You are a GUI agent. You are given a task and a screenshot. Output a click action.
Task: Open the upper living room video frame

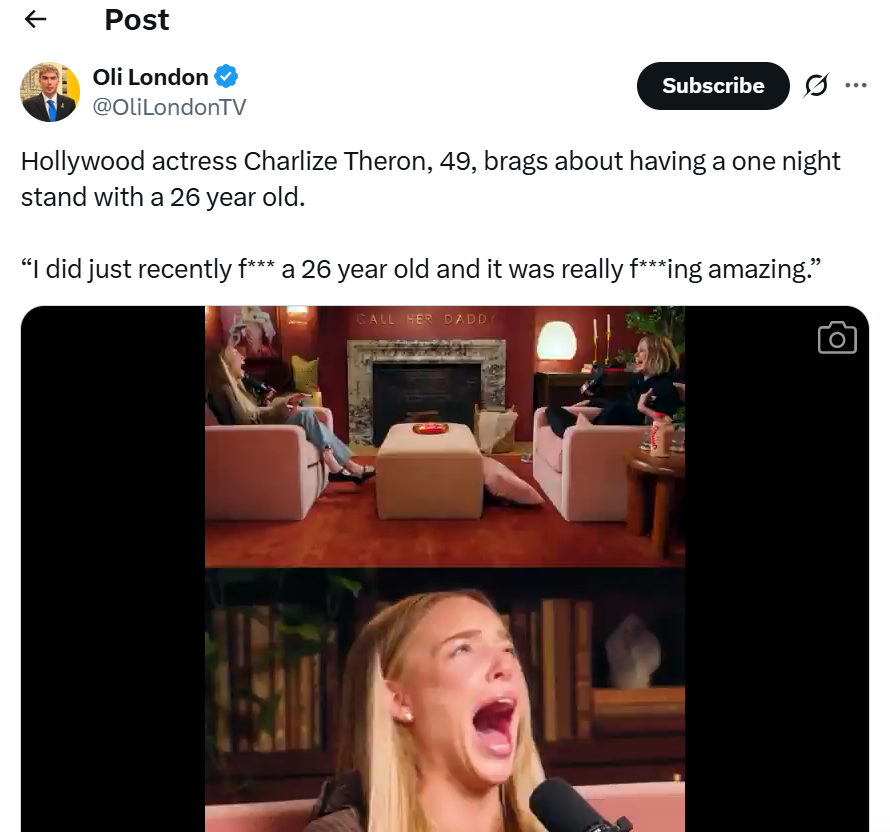point(444,436)
